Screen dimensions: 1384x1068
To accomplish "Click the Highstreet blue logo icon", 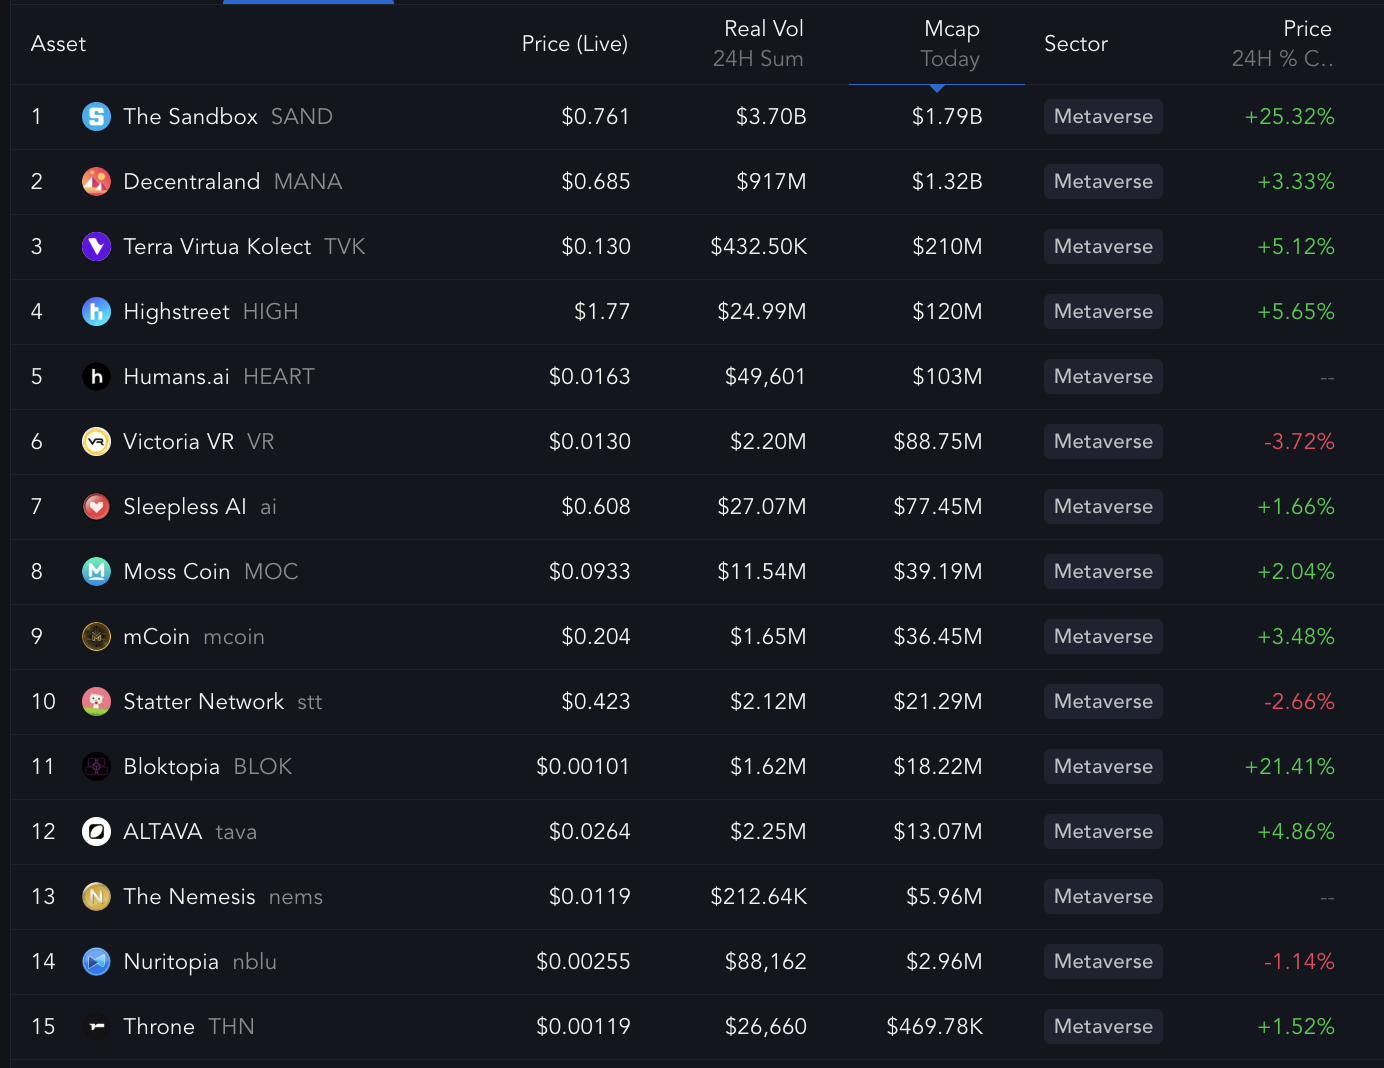I will point(96,312).
